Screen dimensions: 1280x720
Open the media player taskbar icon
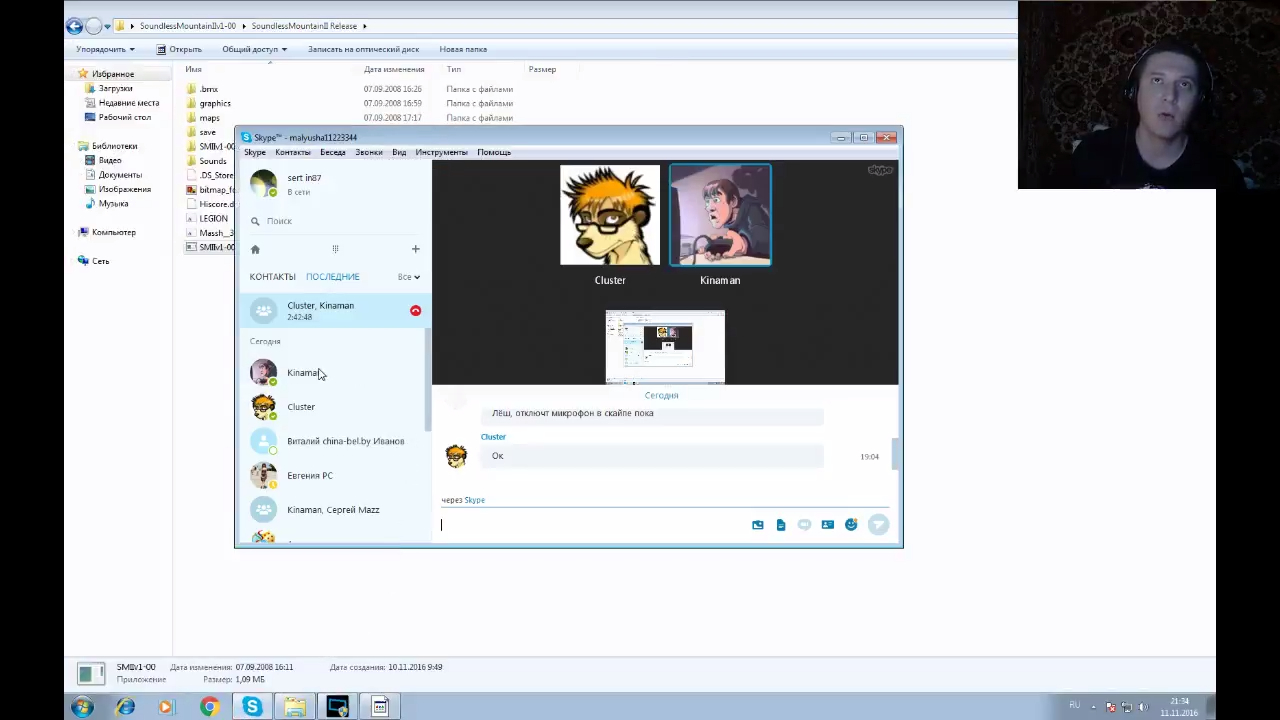[166, 707]
